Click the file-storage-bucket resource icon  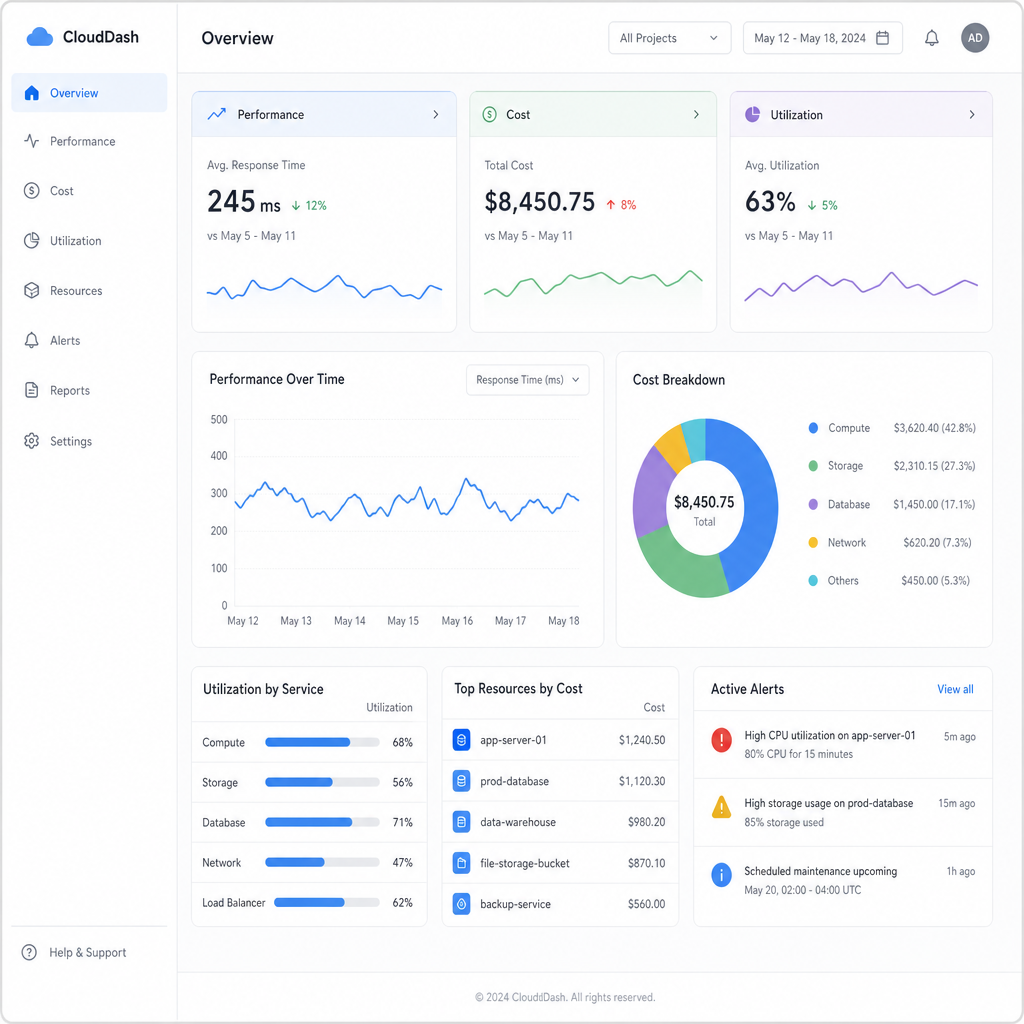point(462,863)
